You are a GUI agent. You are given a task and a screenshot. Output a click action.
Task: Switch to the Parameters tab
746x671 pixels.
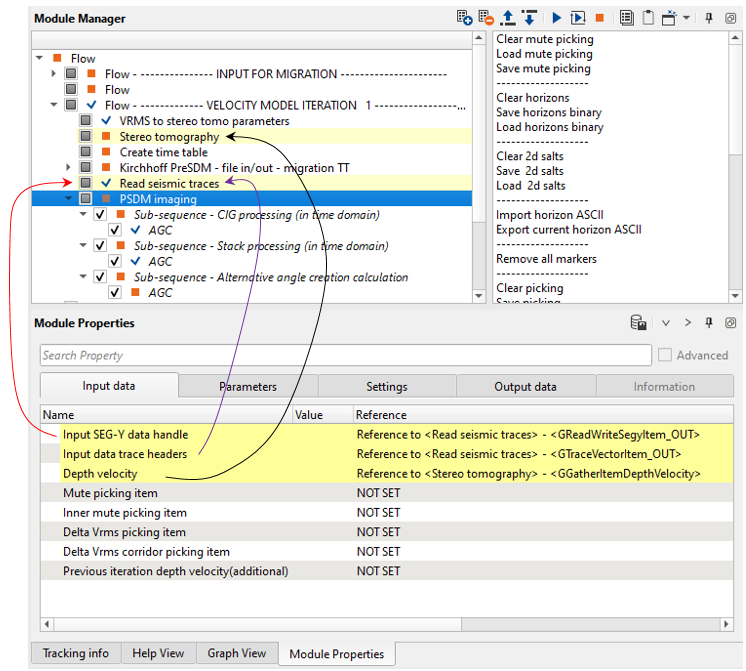(x=248, y=387)
